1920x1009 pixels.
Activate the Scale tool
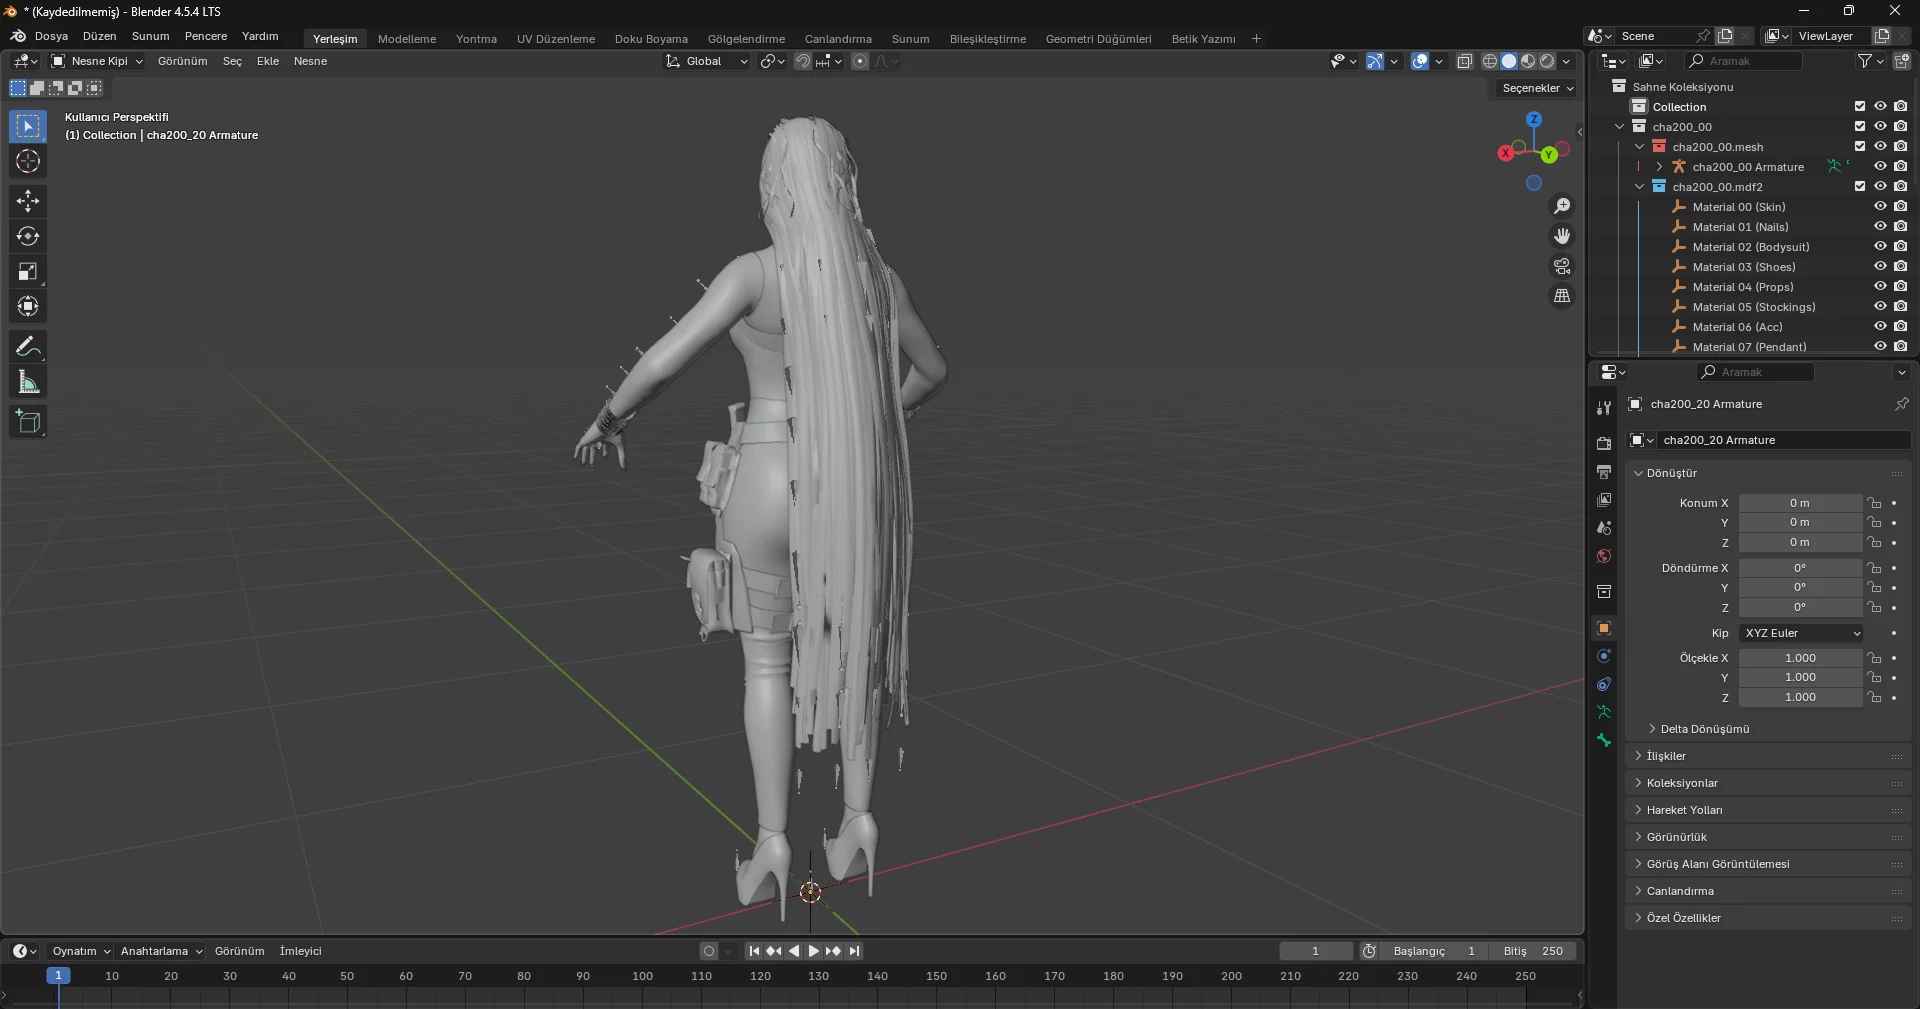pyautogui.click(x=28, y=272)
